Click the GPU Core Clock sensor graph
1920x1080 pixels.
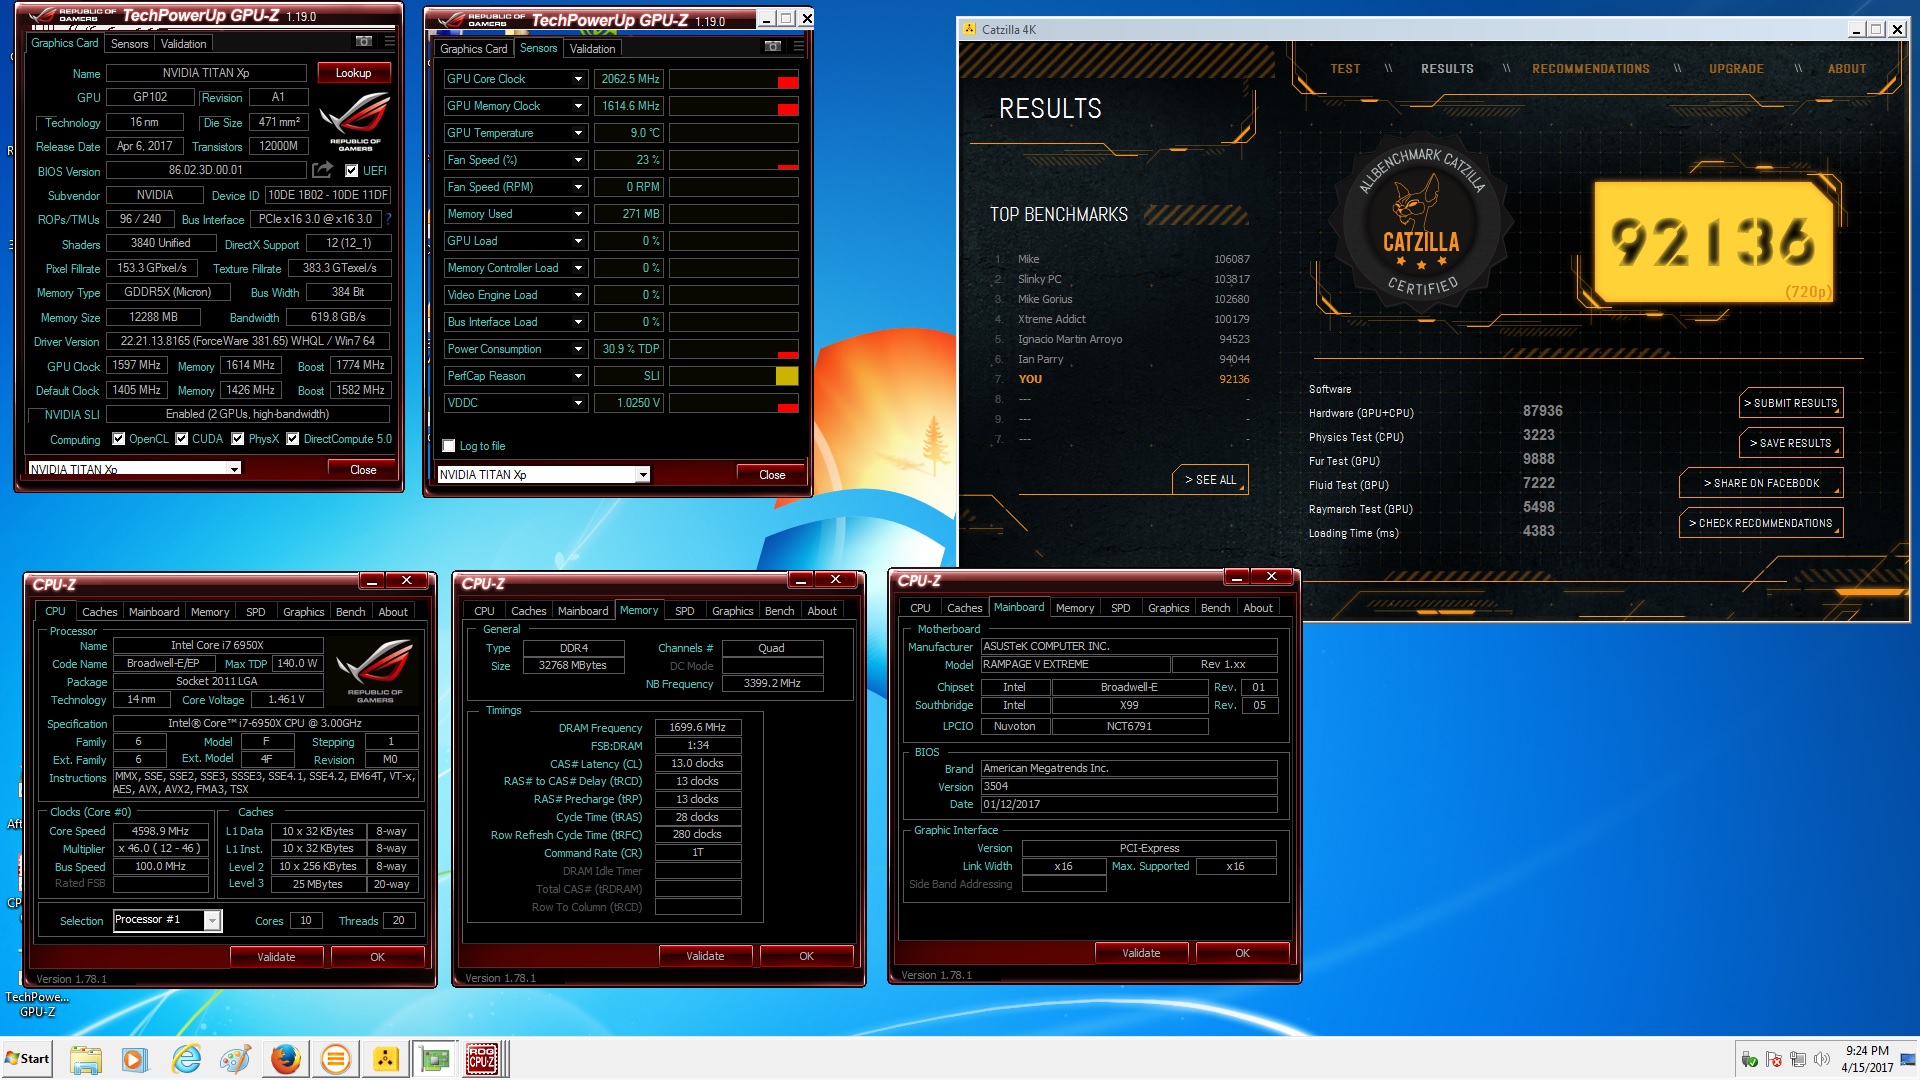click(x=733, y=79)
